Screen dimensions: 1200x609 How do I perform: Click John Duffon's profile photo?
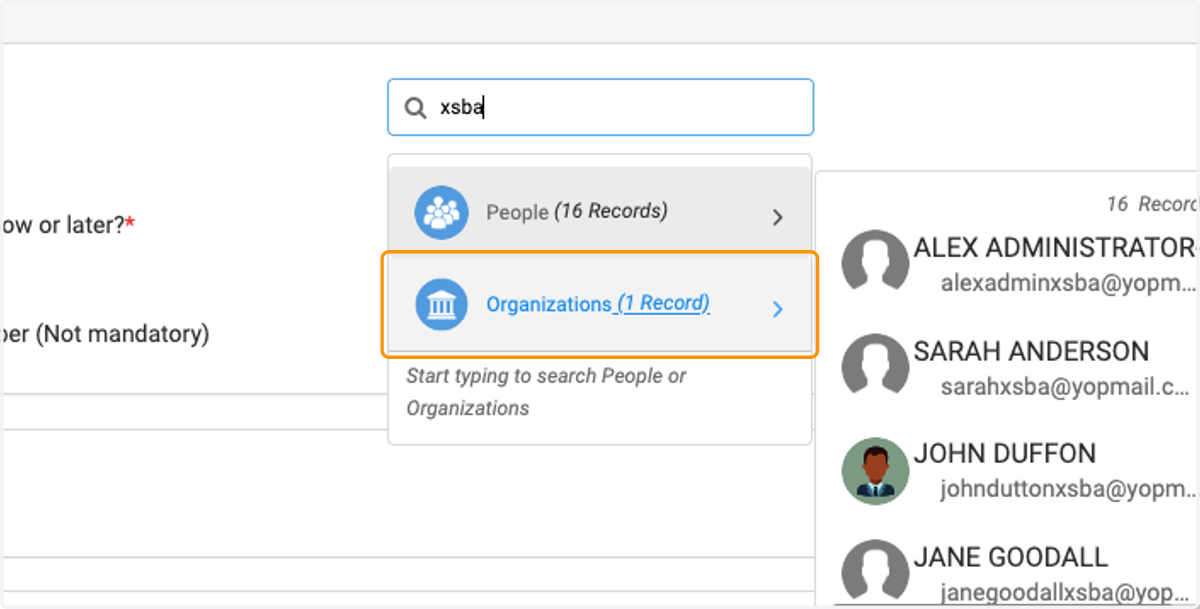[875, 470]
